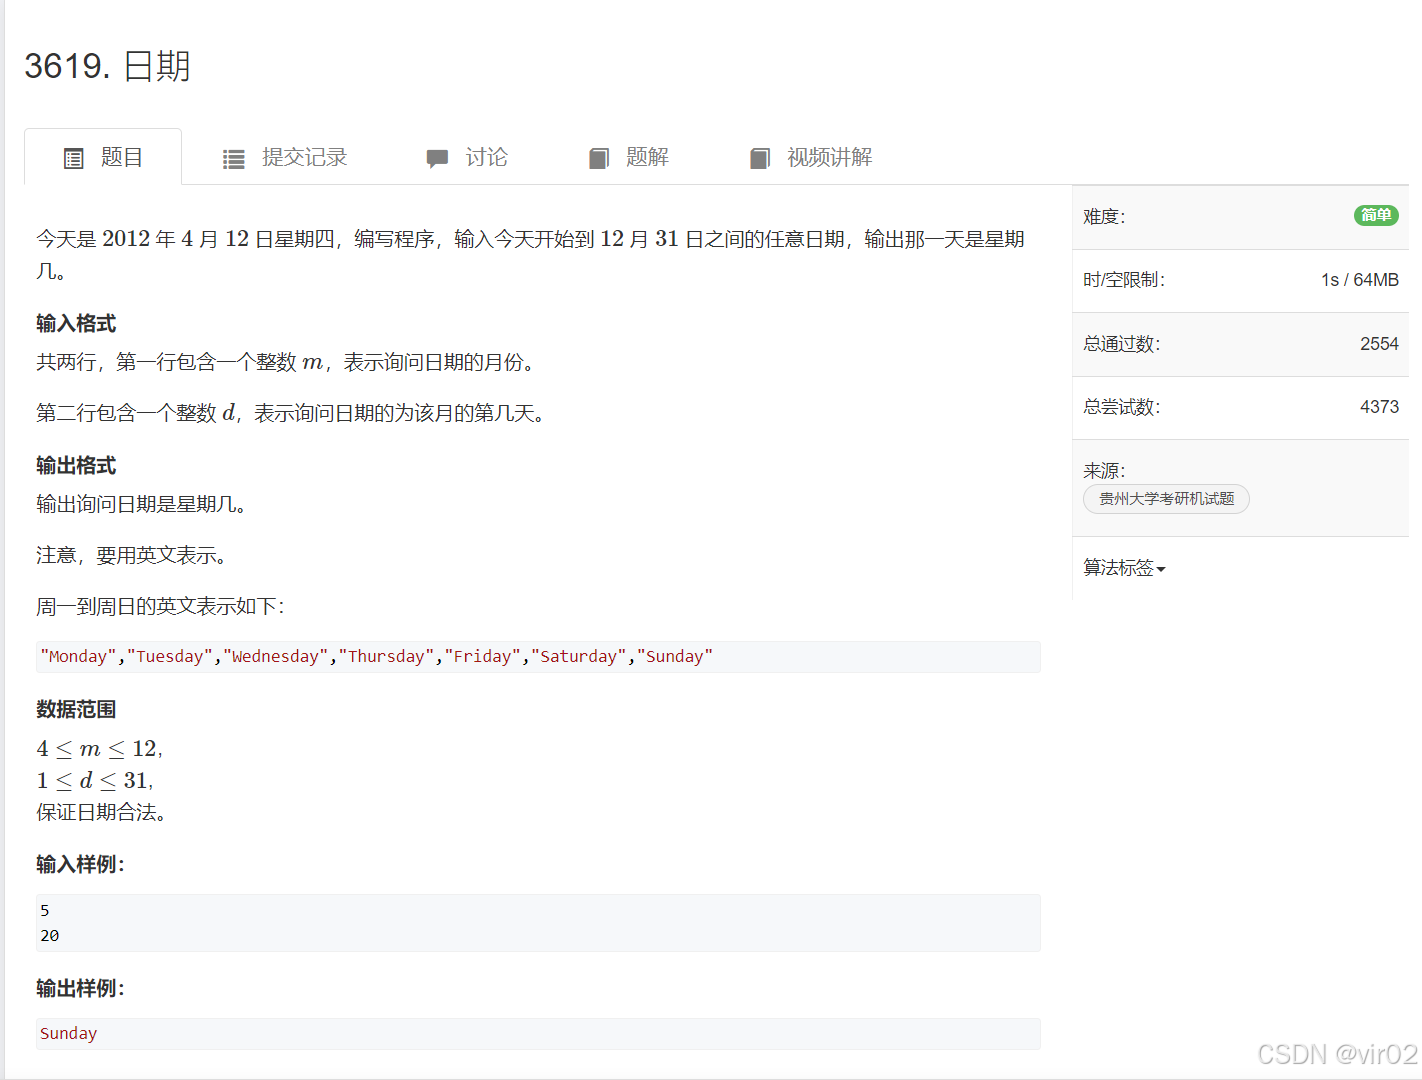Click the 简单 difficulty badge

1376,215
